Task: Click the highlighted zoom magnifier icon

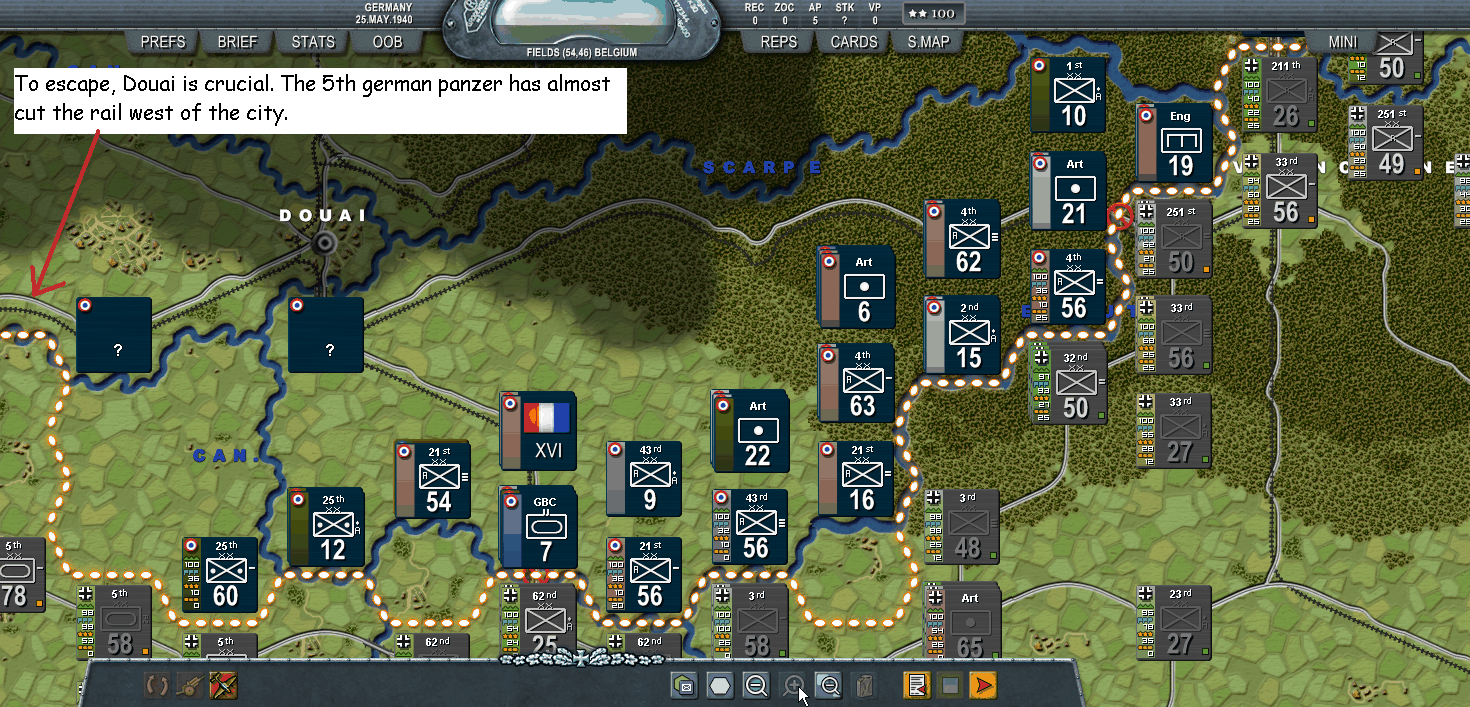Action: pyautogui.click(x=829, y=686)
